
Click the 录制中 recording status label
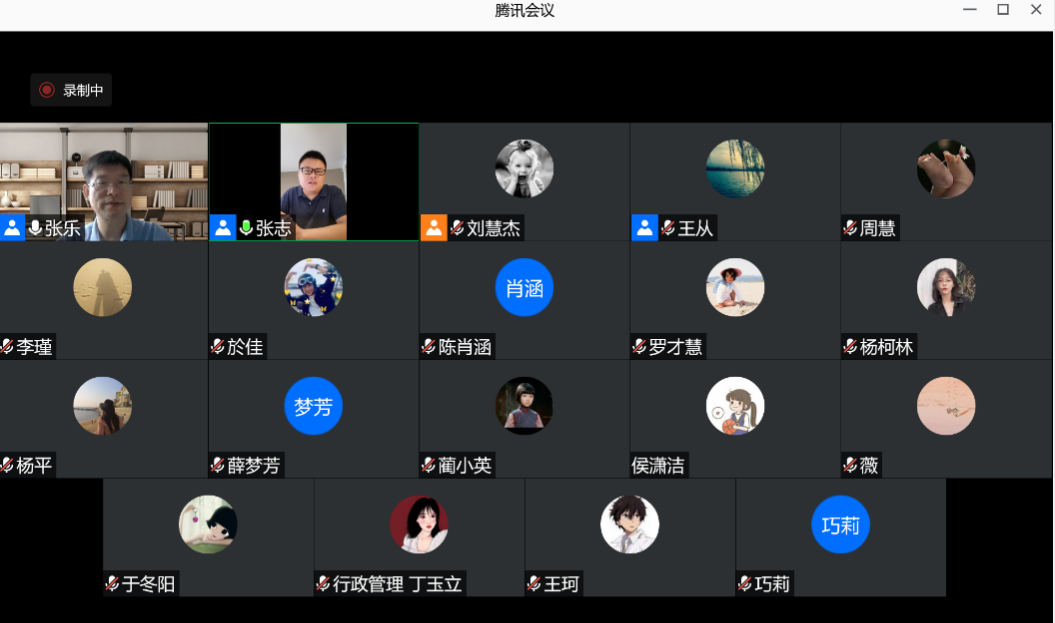[83, 90]
